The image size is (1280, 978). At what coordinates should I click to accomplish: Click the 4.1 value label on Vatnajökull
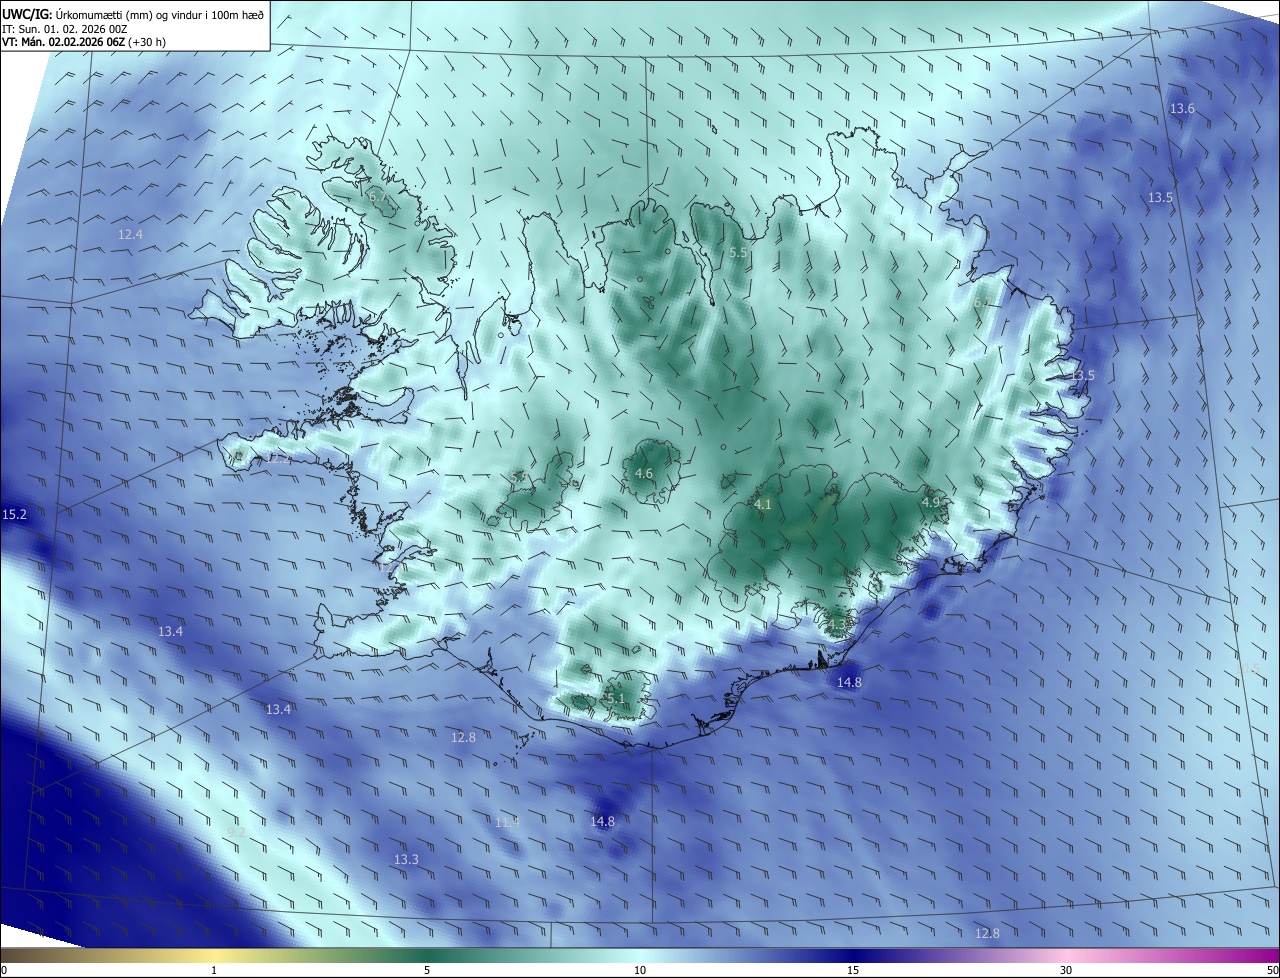[x=763, y=505]
